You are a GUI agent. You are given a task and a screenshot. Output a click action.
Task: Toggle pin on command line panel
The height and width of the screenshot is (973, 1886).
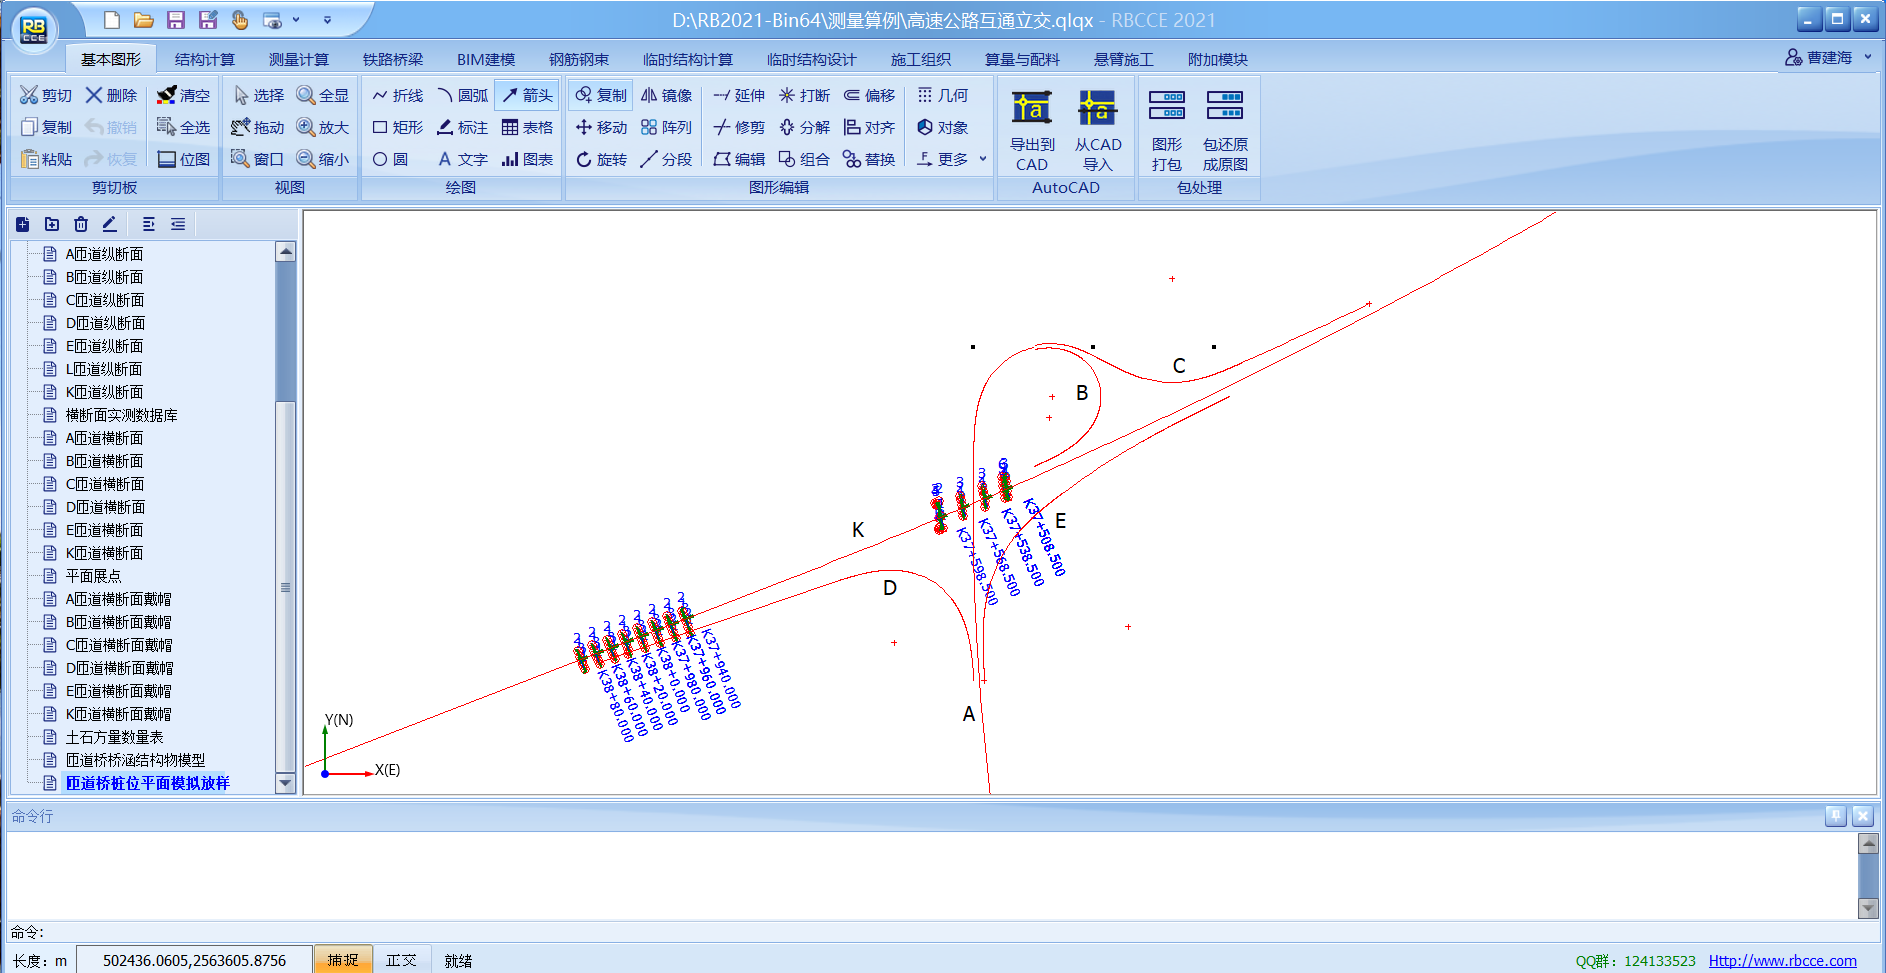[x=1835, y=816]
